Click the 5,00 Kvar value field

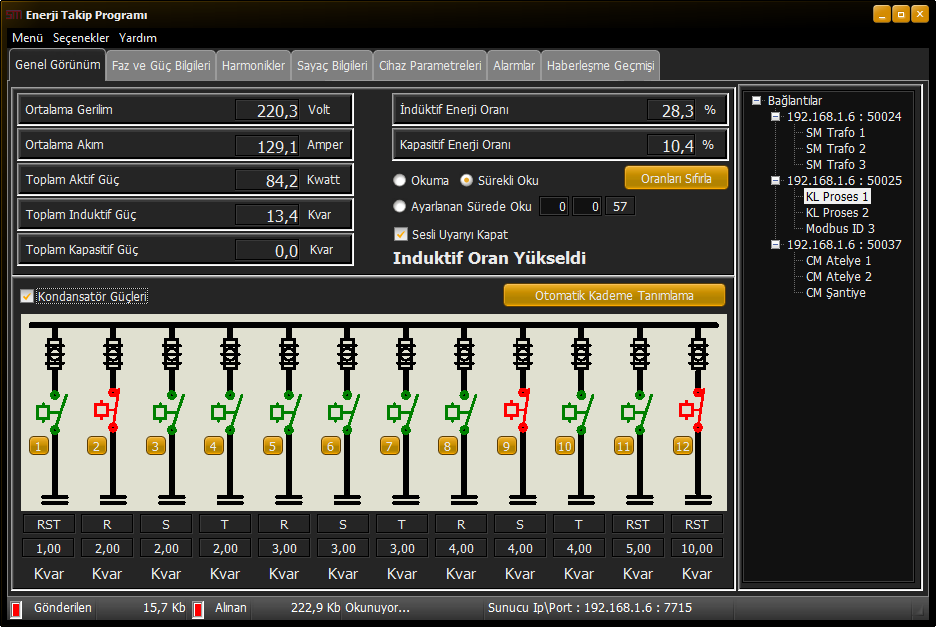click(638, 548)
